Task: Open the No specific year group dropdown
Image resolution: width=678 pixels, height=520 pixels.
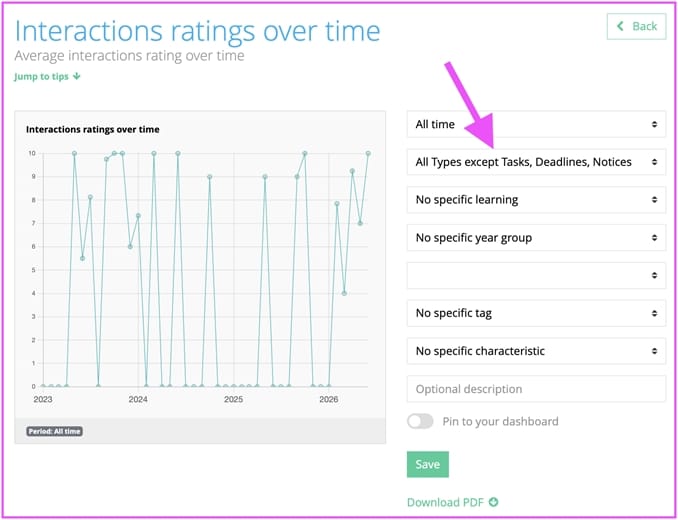Action: [x=536, y=238]
